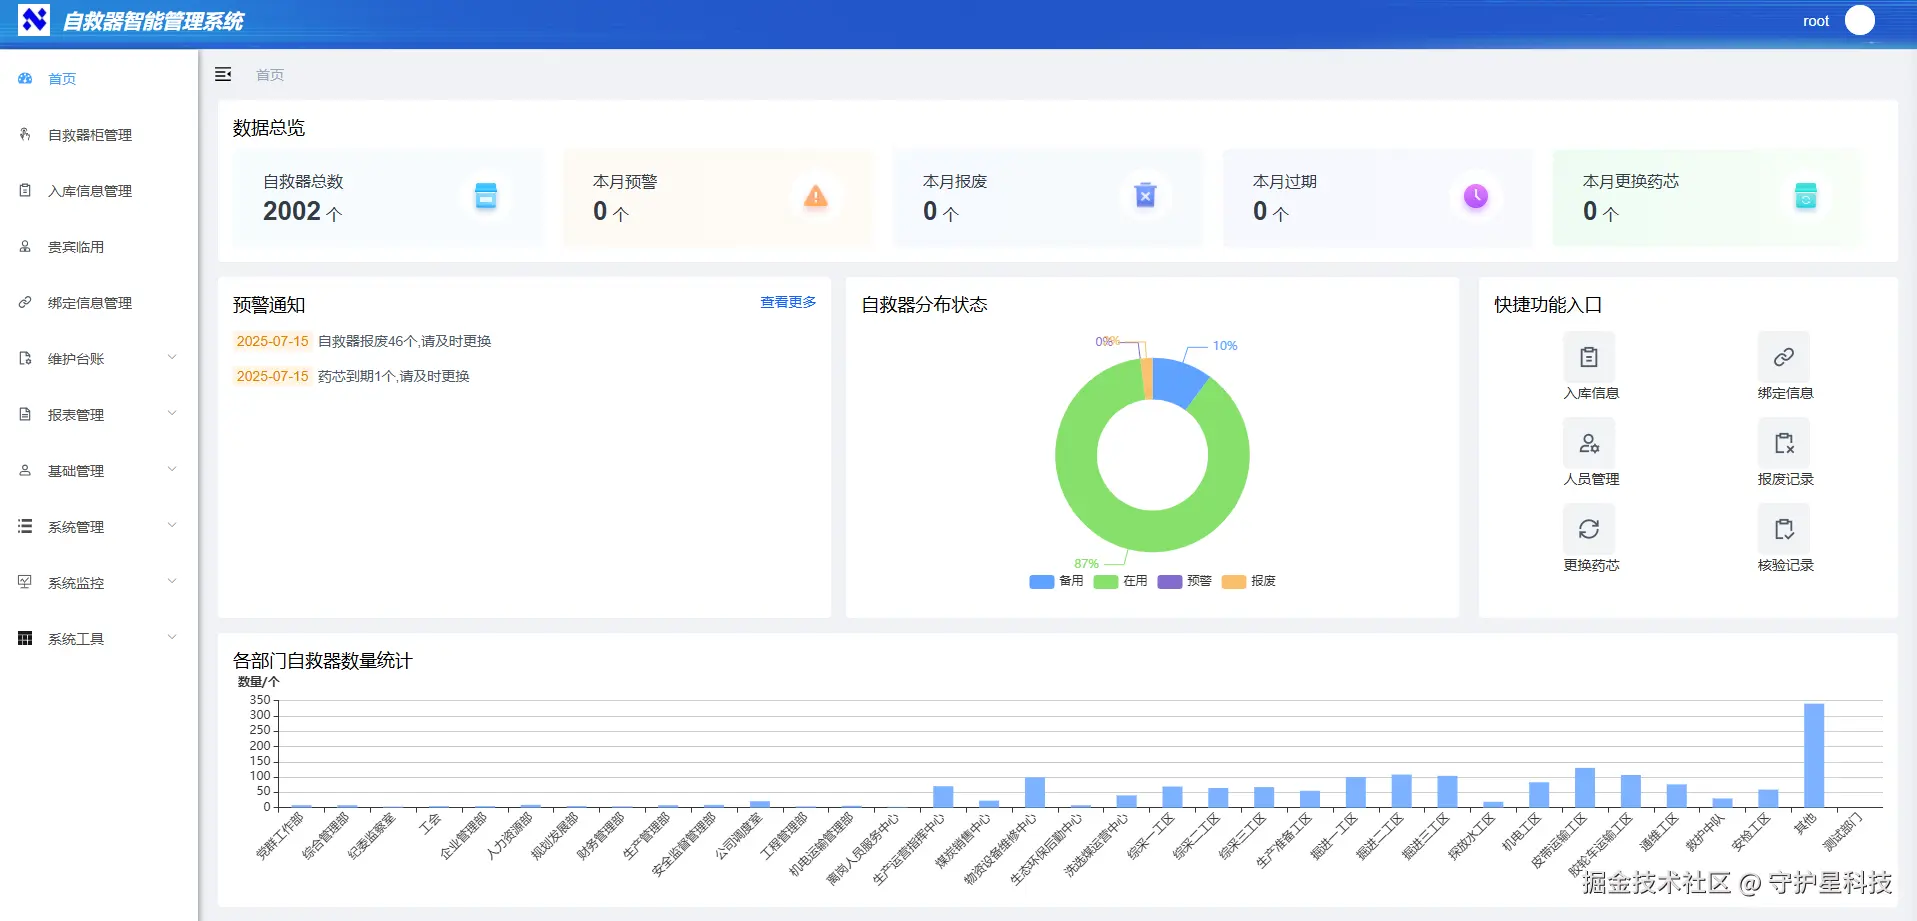
Task: Click the 查看更多 link
Action: pyautogui.click(x=788, y=302)
